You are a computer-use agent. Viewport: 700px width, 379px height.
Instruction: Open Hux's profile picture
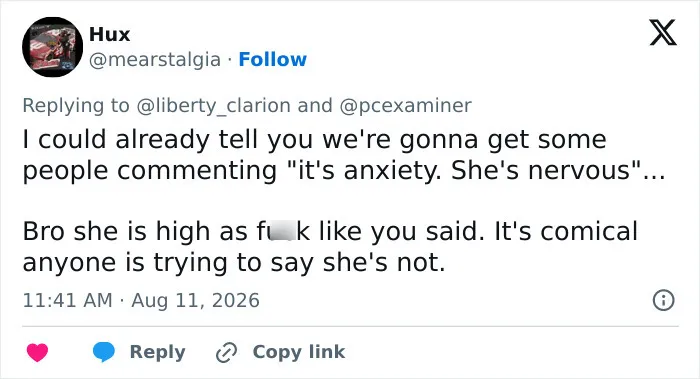[52, 47]
